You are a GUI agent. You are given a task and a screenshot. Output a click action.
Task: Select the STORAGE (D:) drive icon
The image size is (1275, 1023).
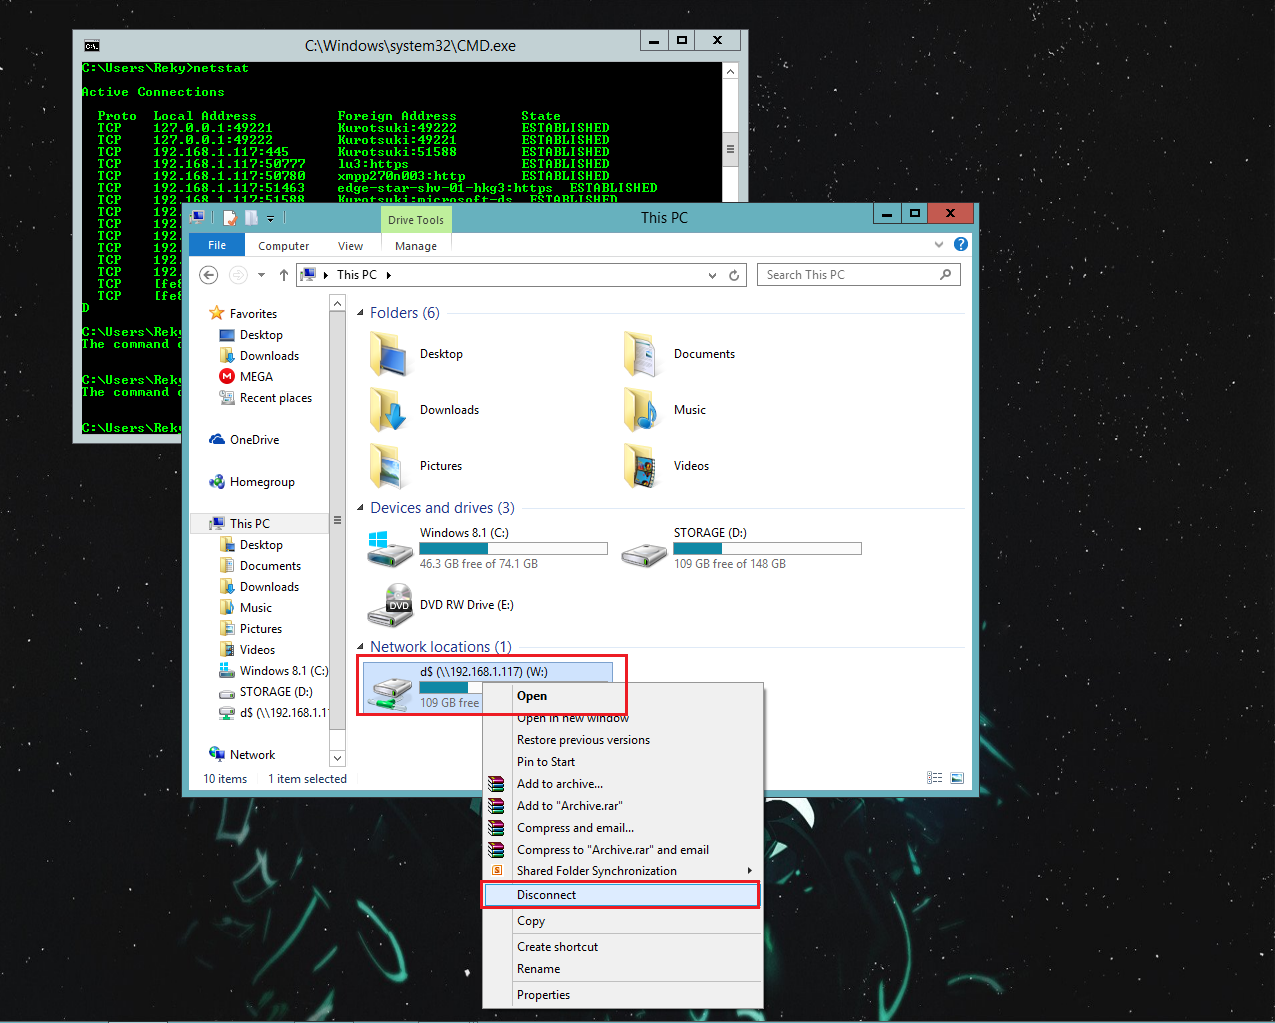(644, 553)
